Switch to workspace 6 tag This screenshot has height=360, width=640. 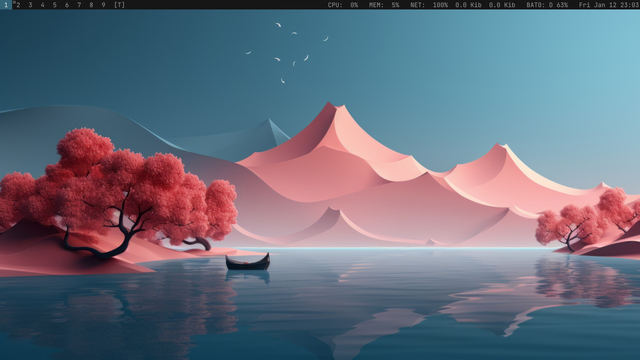[x=67, y=5]
